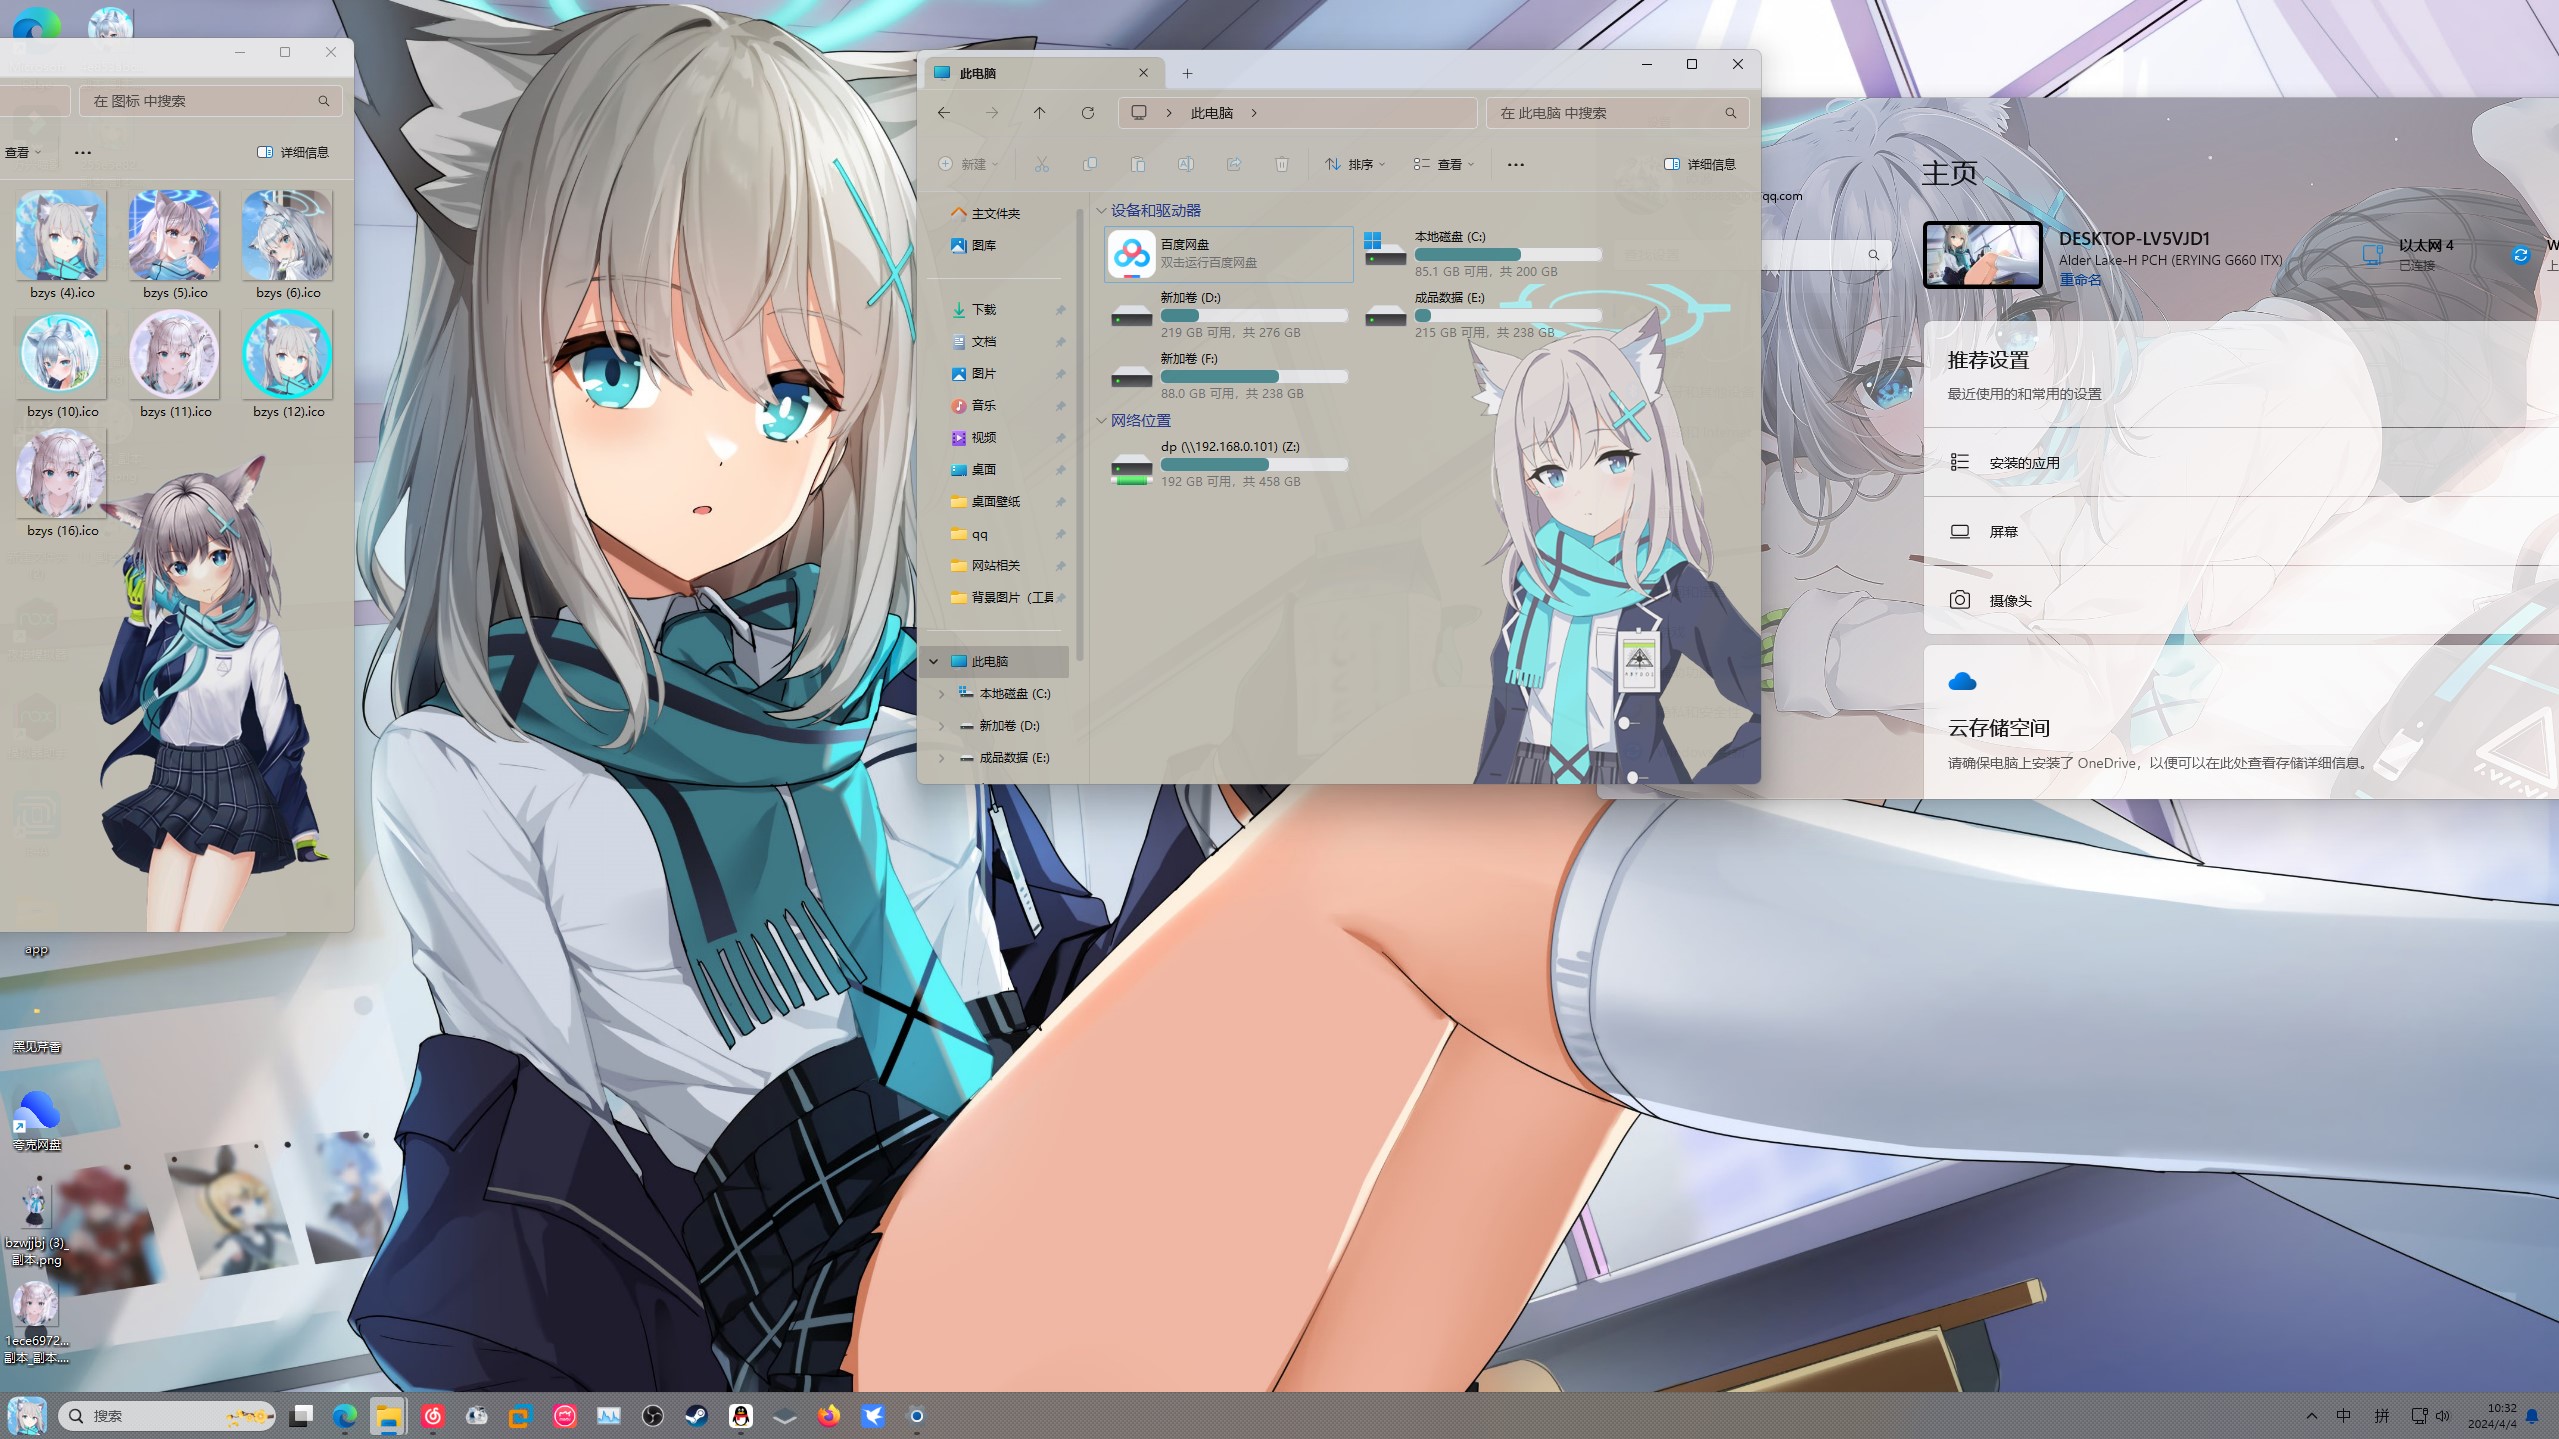Viewport: 2559px width, 1439px height.
Task: Open See more ellipsis menu in This PC
Action: [1515, 164]
